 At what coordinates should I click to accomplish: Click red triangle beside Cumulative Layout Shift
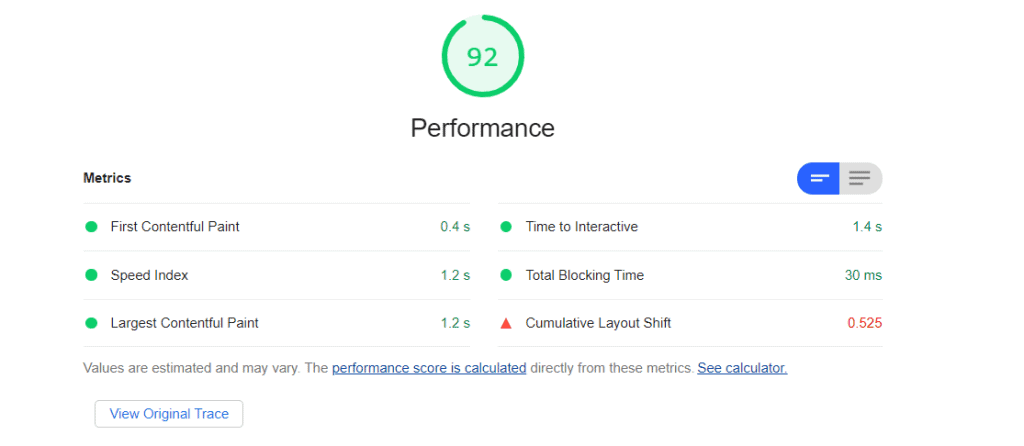click(505, 323)
